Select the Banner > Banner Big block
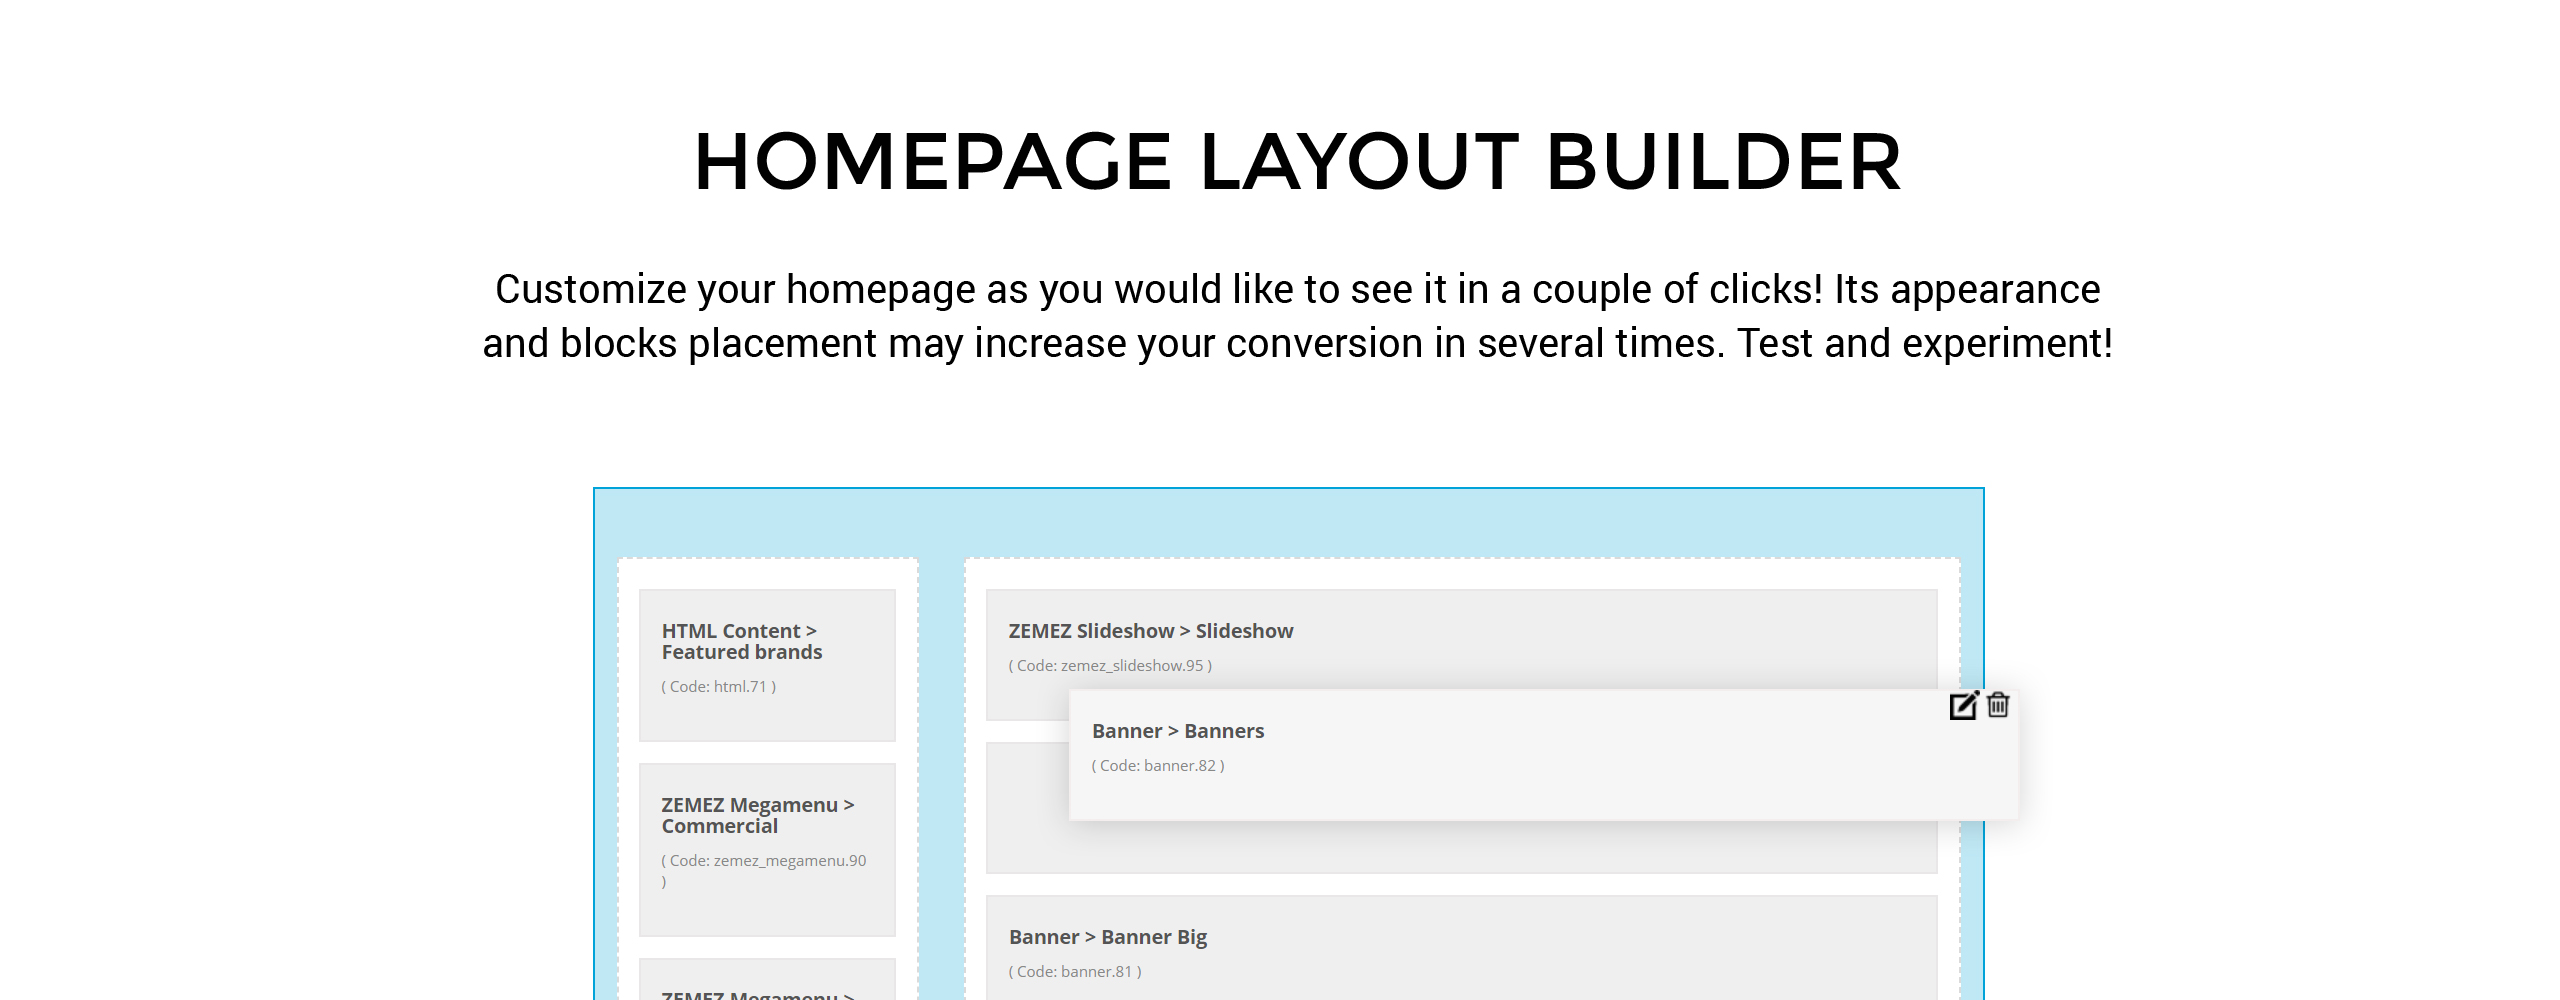Viewport: 2560px width, 1000px height. [x=1461, y=948]
